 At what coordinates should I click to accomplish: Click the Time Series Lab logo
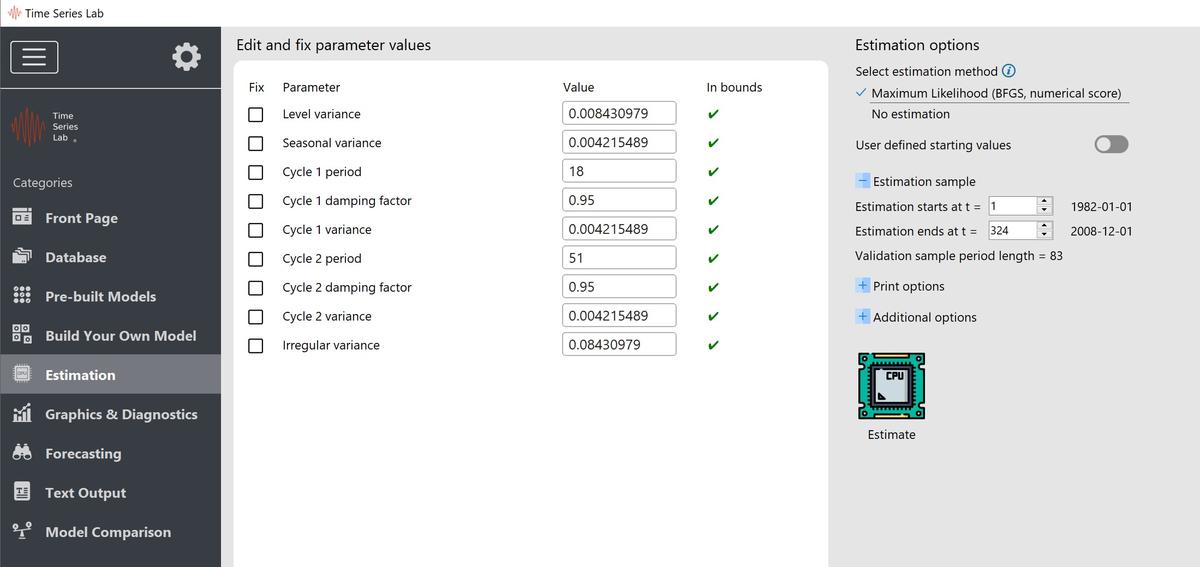click(44, 127)
